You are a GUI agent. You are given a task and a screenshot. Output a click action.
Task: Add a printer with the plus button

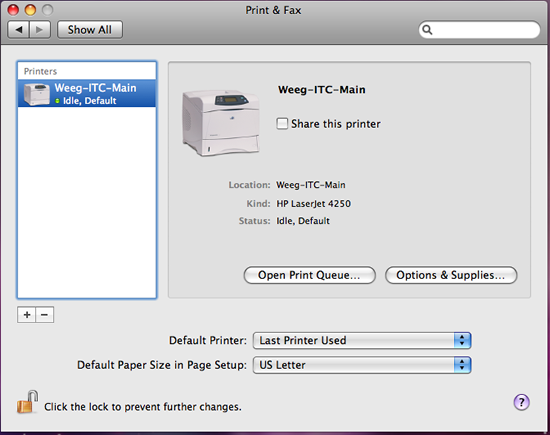click(x=27, y=315)
